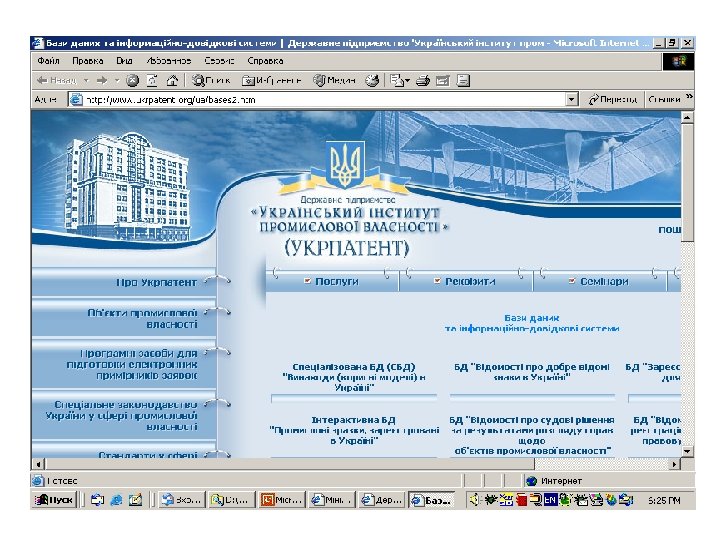Click the Internet zone globe in status bar
The image size is (720, 540).
click(532, 481)
